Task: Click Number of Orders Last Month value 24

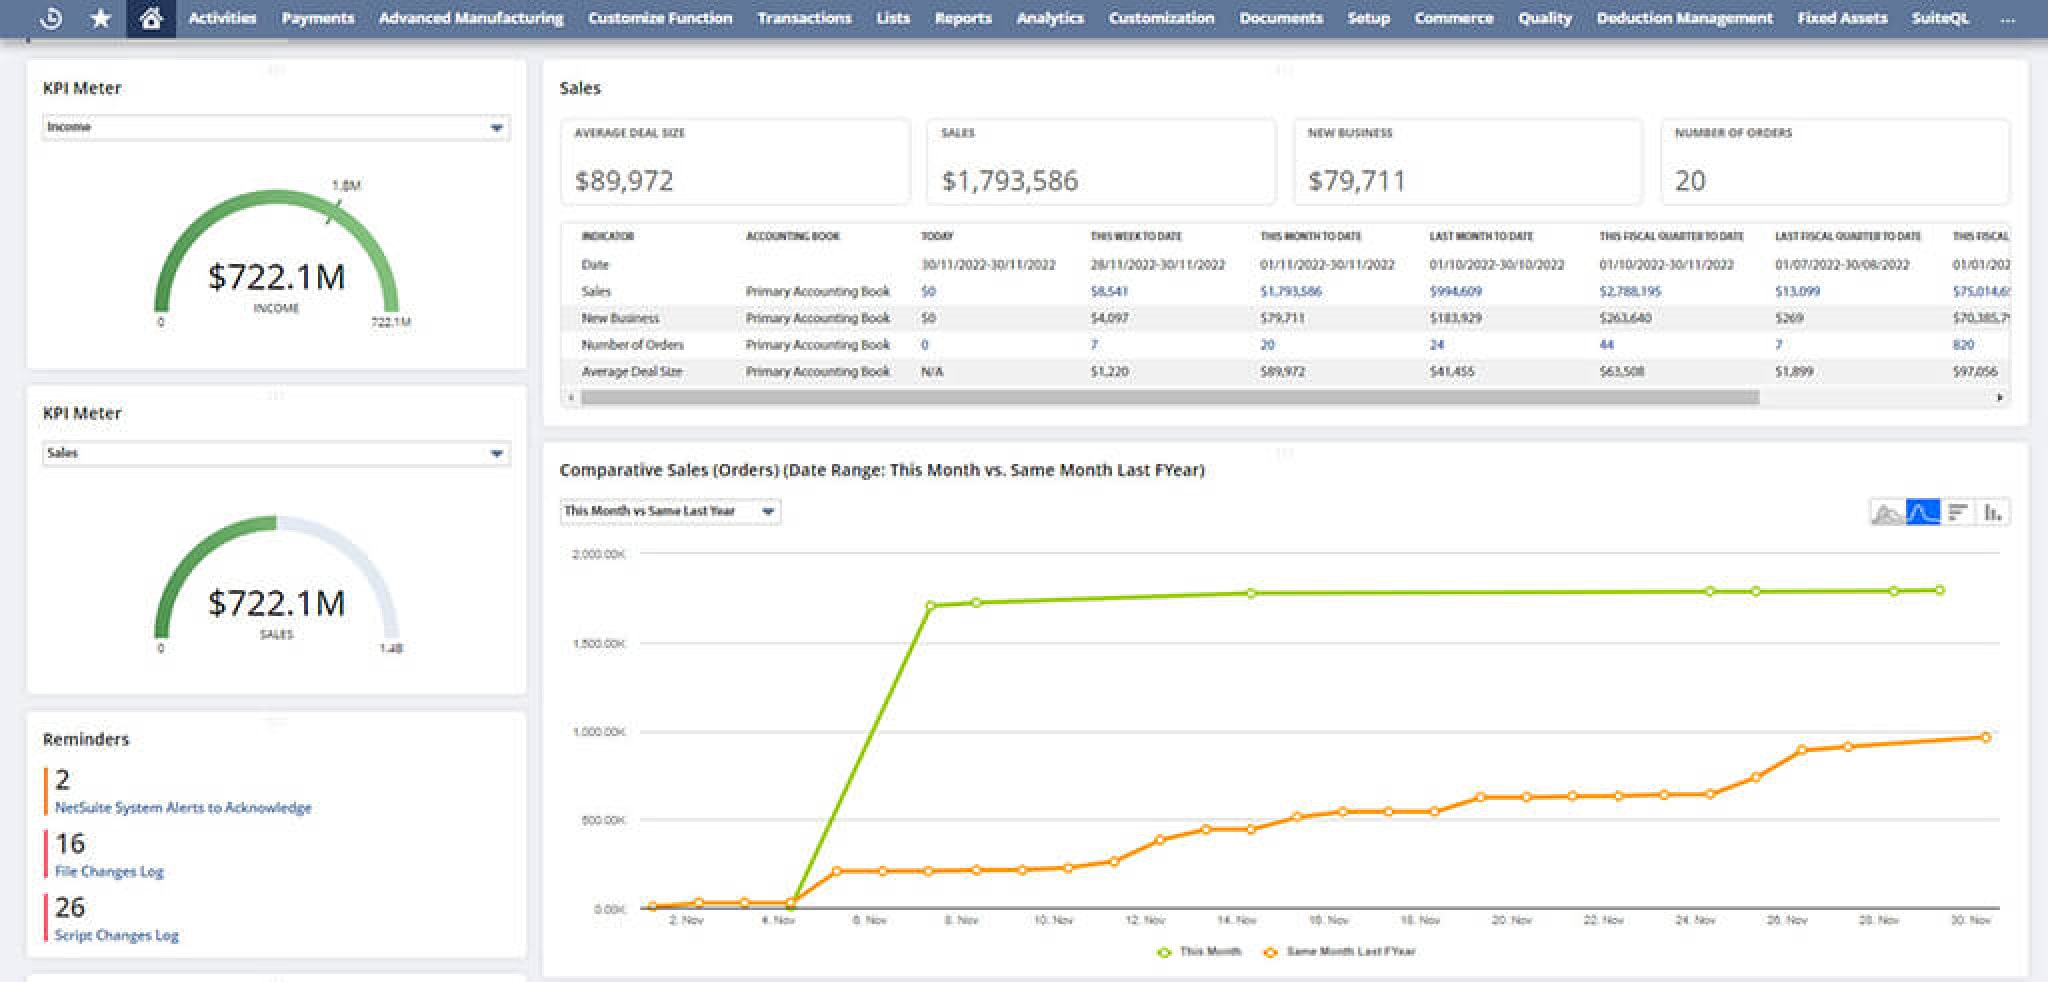Action: pos(1437,345)
